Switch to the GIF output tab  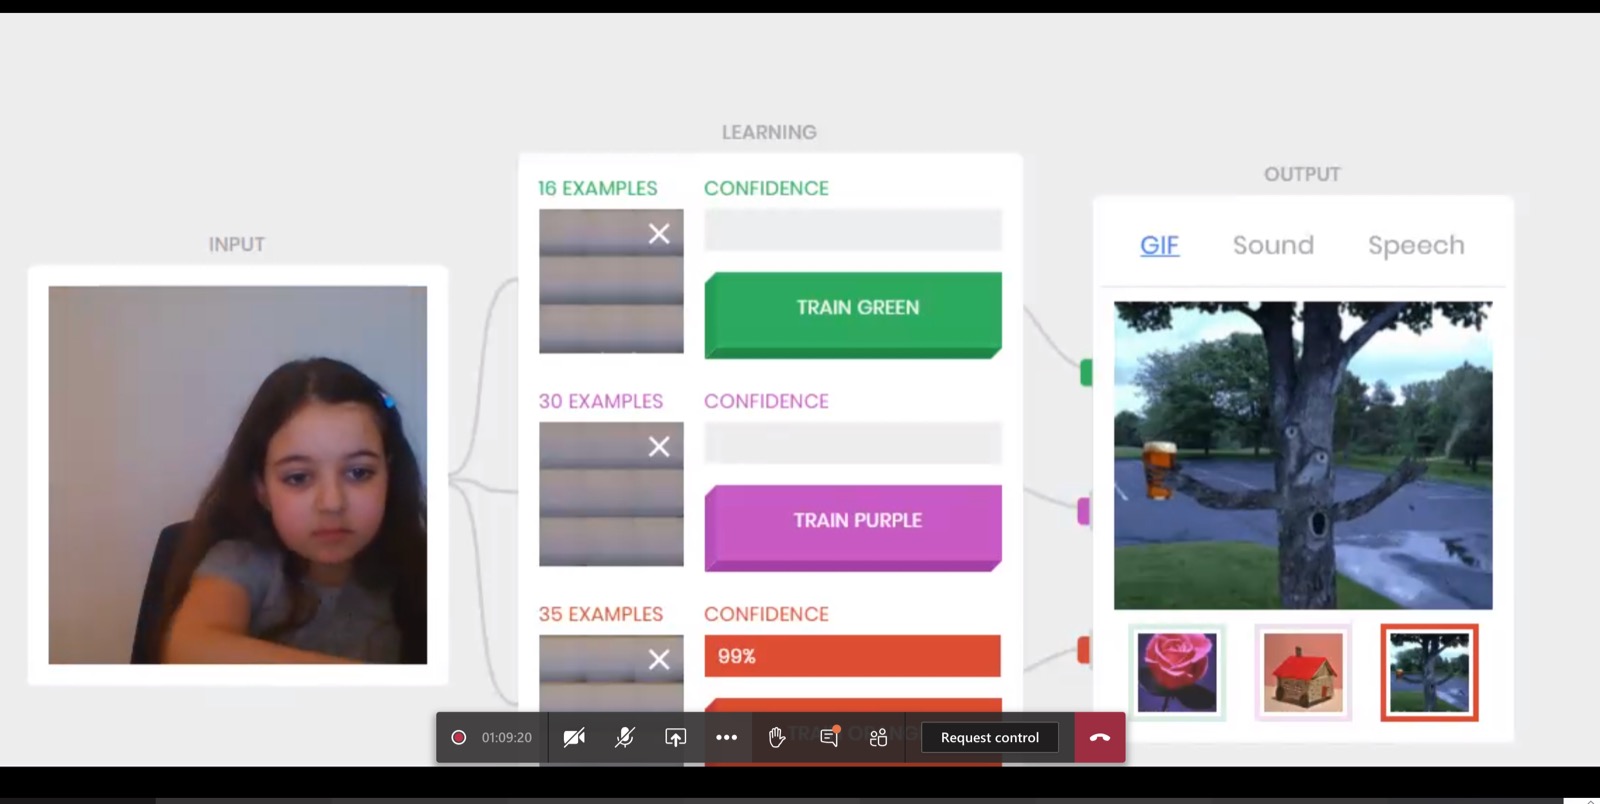(1160, 245)
